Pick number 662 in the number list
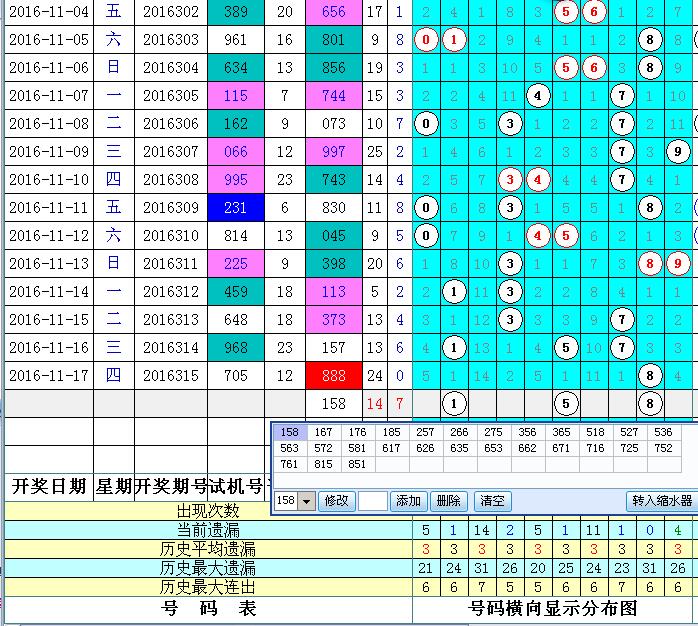698x626 pixels. 527,449
